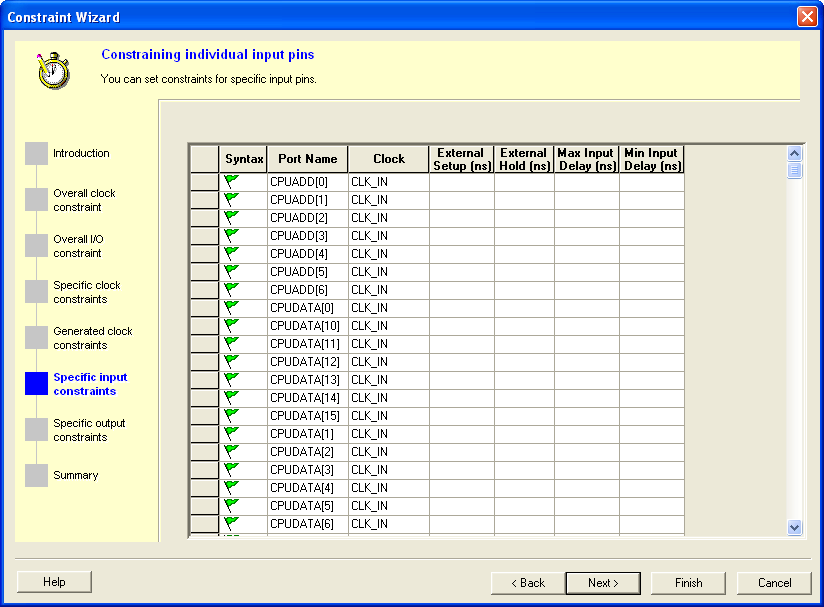Image resolution: width=824 pixels, height=607 pixels.
Task: Click the green syntax flag for CPUADD[3]
Action: click(231, 235)
